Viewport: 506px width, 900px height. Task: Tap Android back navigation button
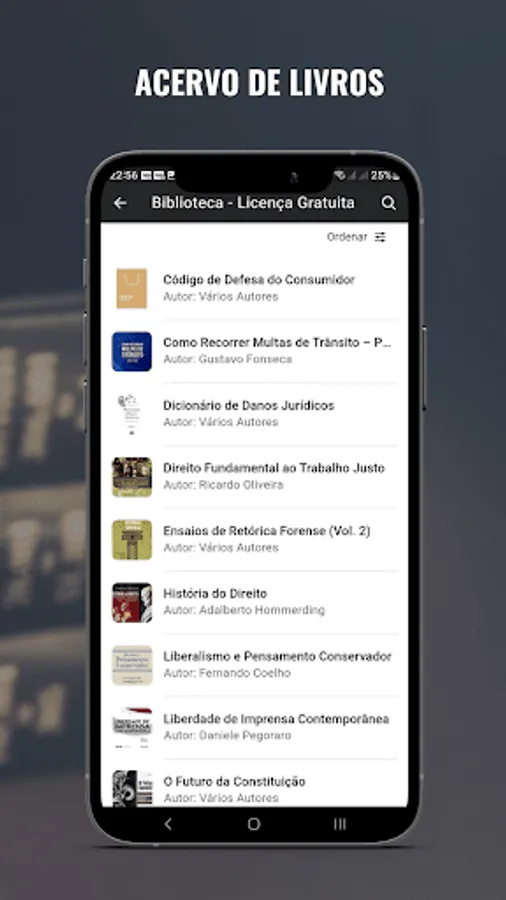tap(168, 824)
